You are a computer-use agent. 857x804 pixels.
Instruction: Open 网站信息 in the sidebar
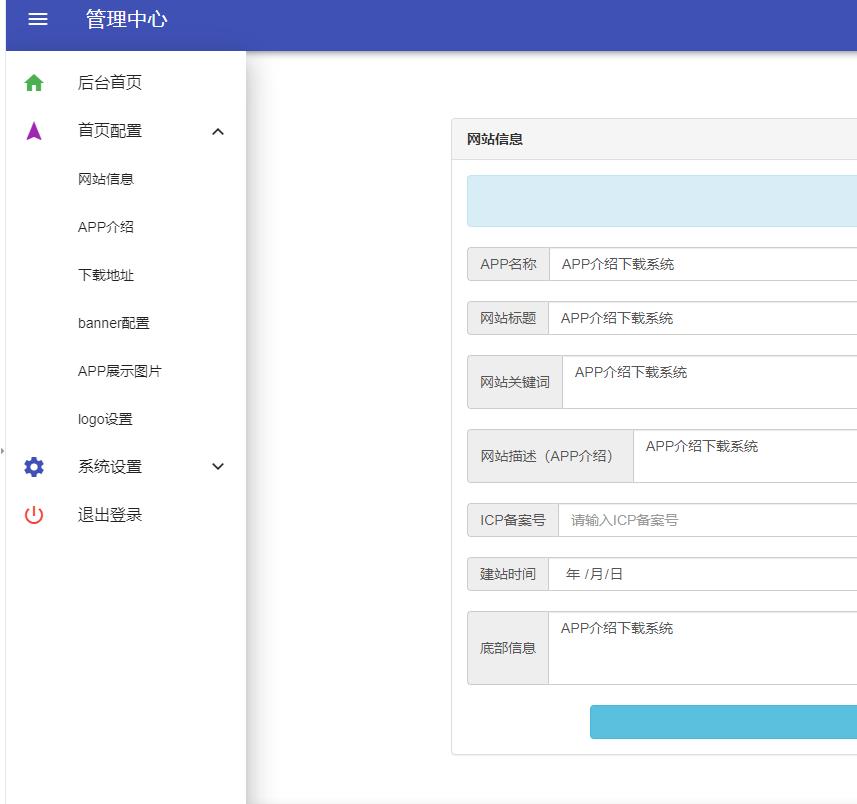106,179
